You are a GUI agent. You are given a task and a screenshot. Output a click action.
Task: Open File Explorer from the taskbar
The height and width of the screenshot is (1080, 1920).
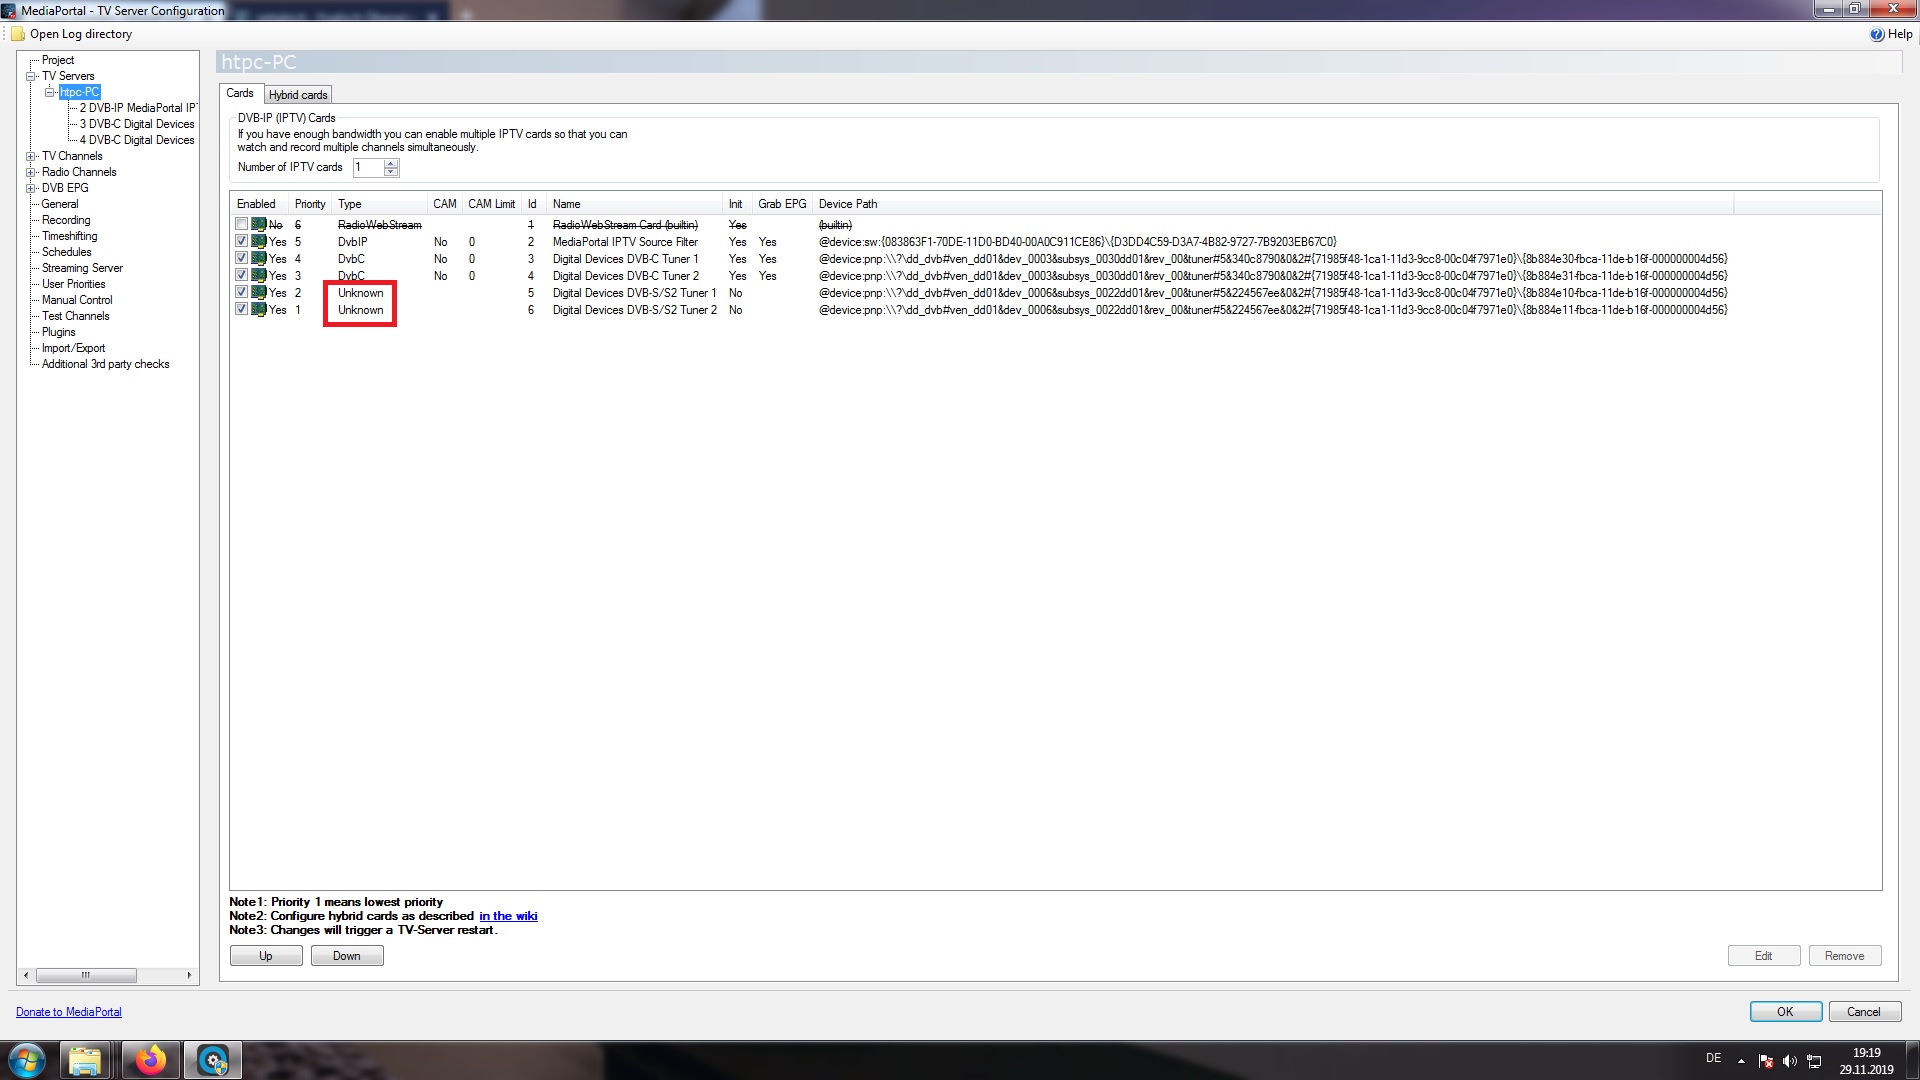click(x=86, y=1060)
